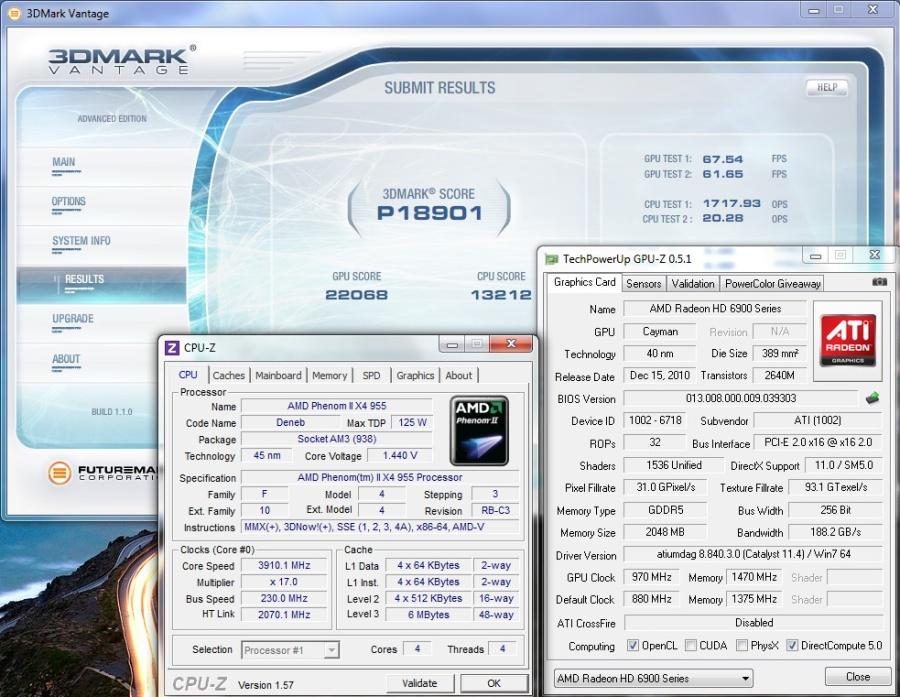
Task: Switch to the Mainboard tab in CPU-Z
Action: [278, 375]
